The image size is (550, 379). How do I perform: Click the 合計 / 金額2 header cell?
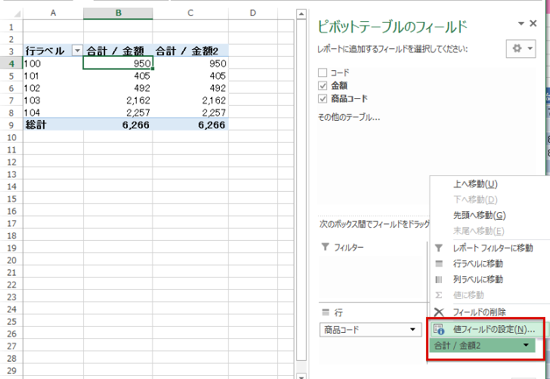tap(190, 51)
